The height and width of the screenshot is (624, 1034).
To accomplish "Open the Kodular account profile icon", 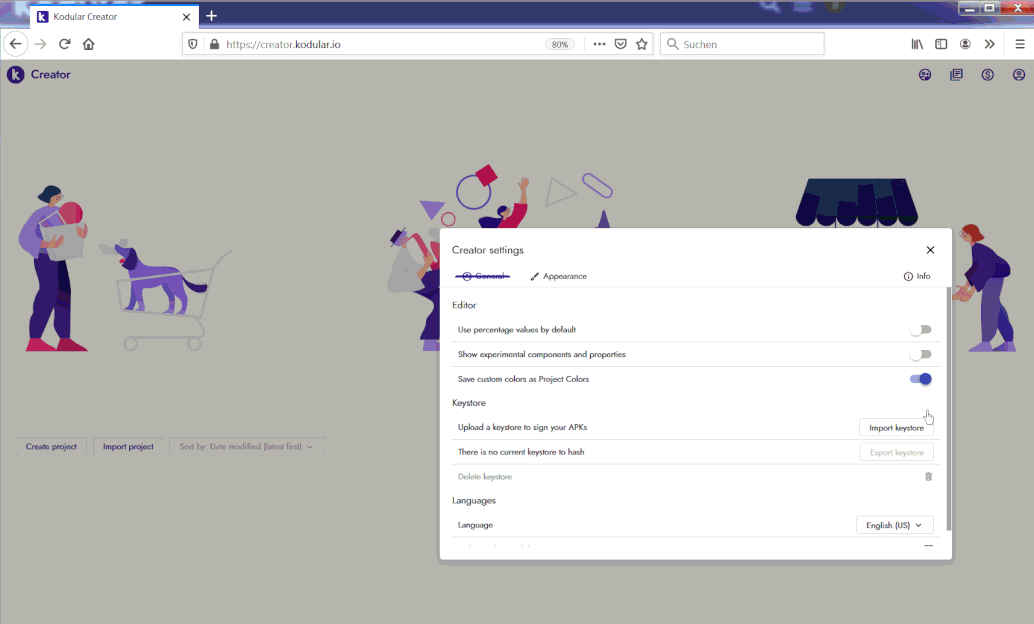I will (x=1018, y=75).
